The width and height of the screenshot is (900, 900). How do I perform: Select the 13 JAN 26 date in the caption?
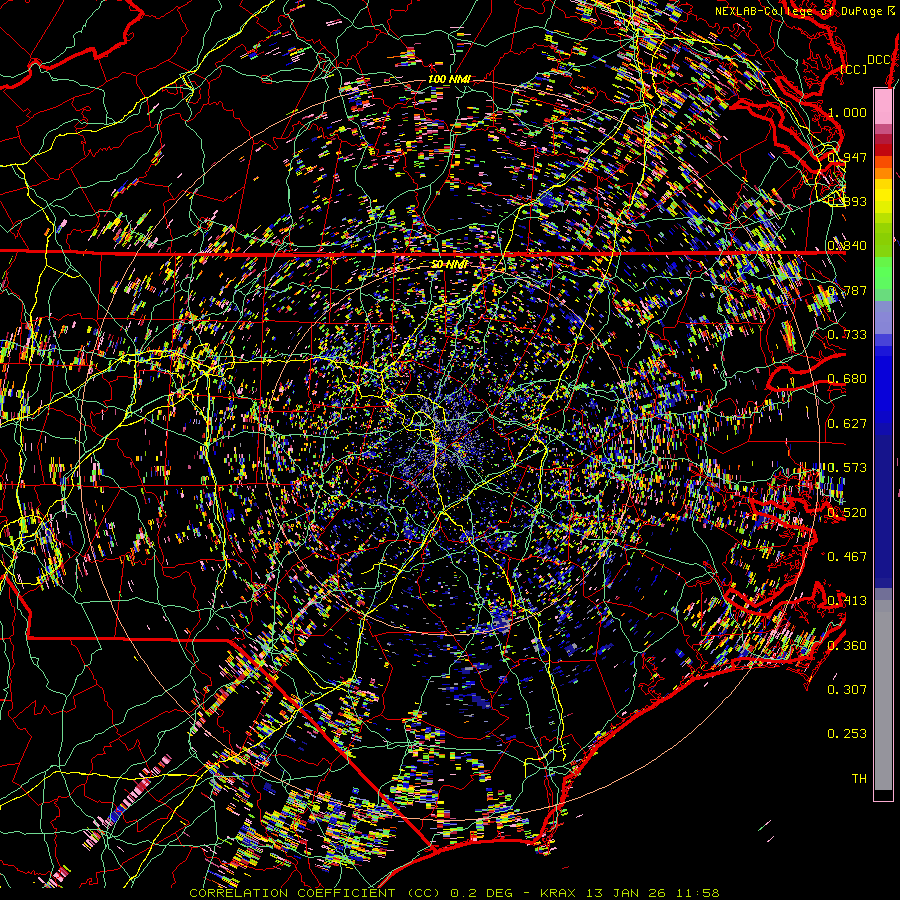coord(627,893)
